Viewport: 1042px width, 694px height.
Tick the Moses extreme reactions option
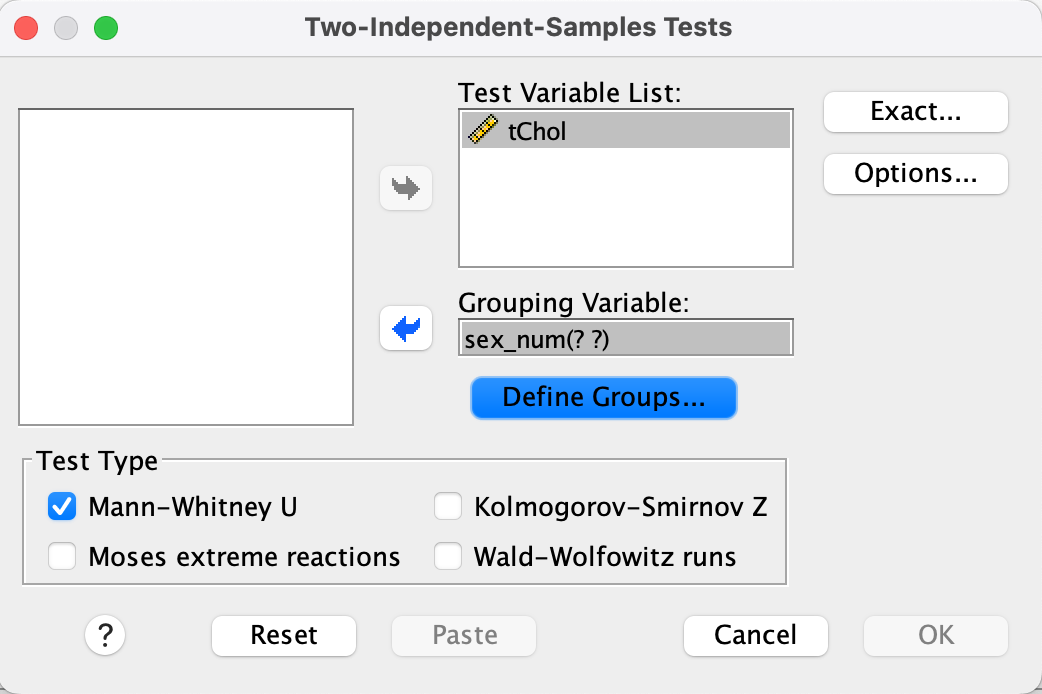(62, 556)
